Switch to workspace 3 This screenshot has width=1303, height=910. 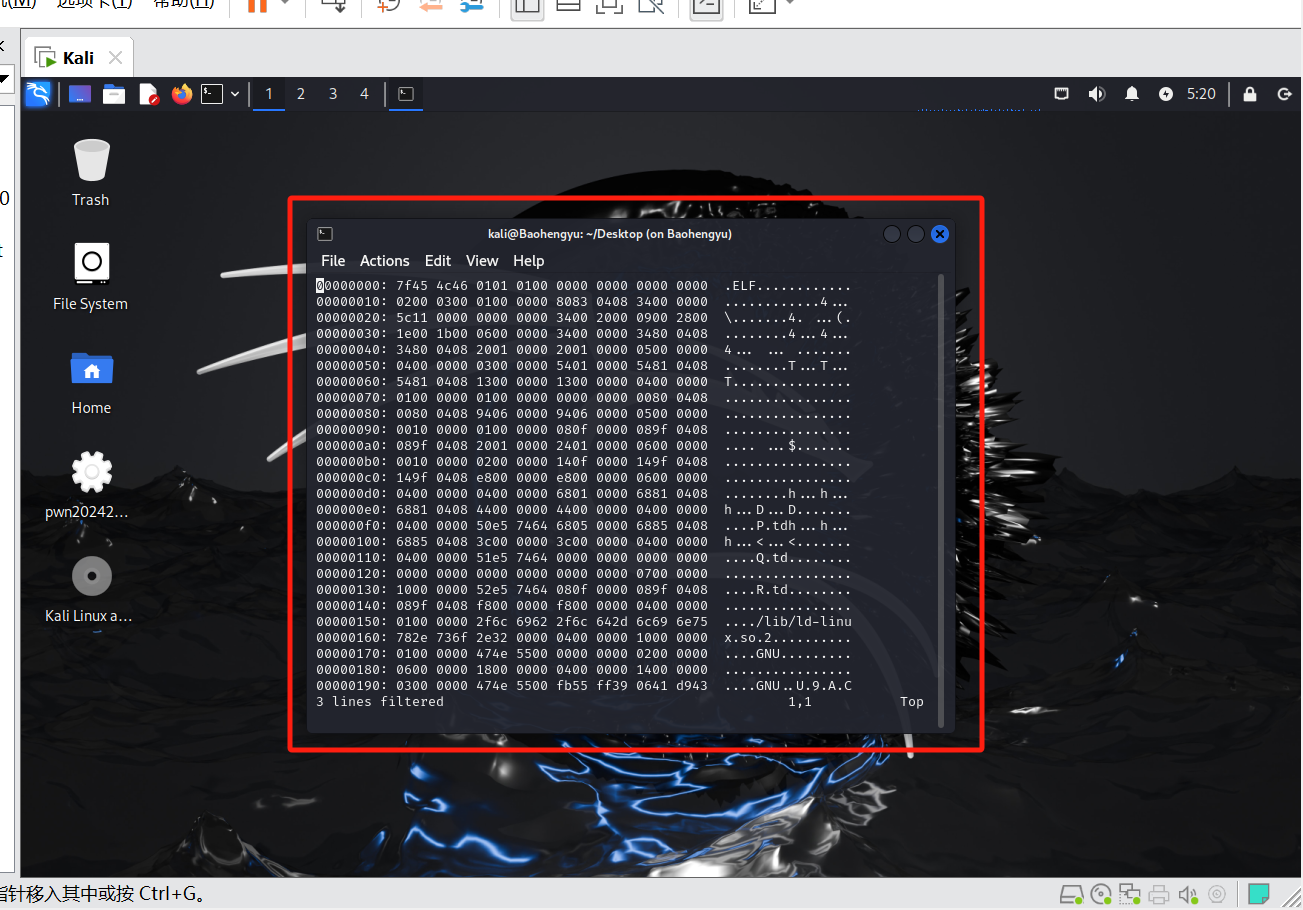pyautogui.click(x=332, y=94)
